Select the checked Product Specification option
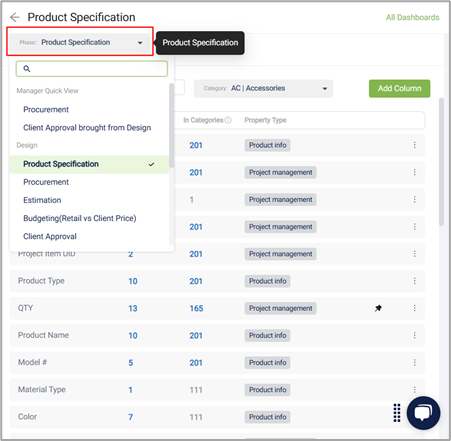This screenshot has height=441, width=451. 89,164
